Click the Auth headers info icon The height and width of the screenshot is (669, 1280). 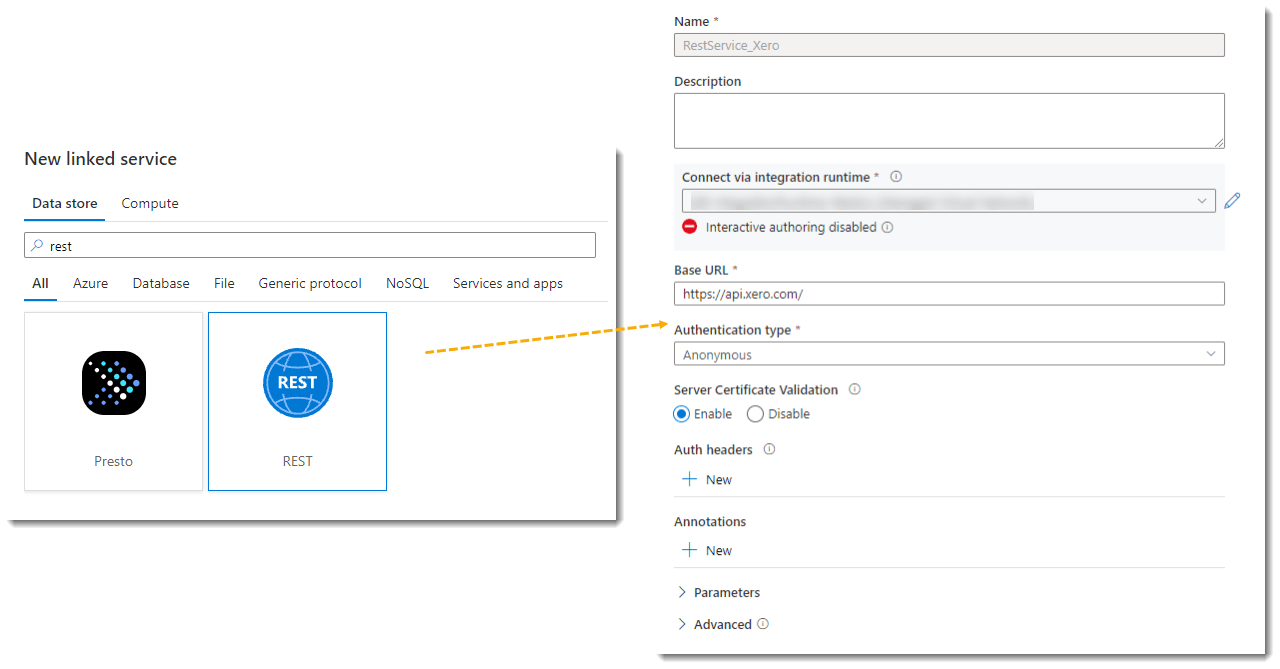point(768,449)
